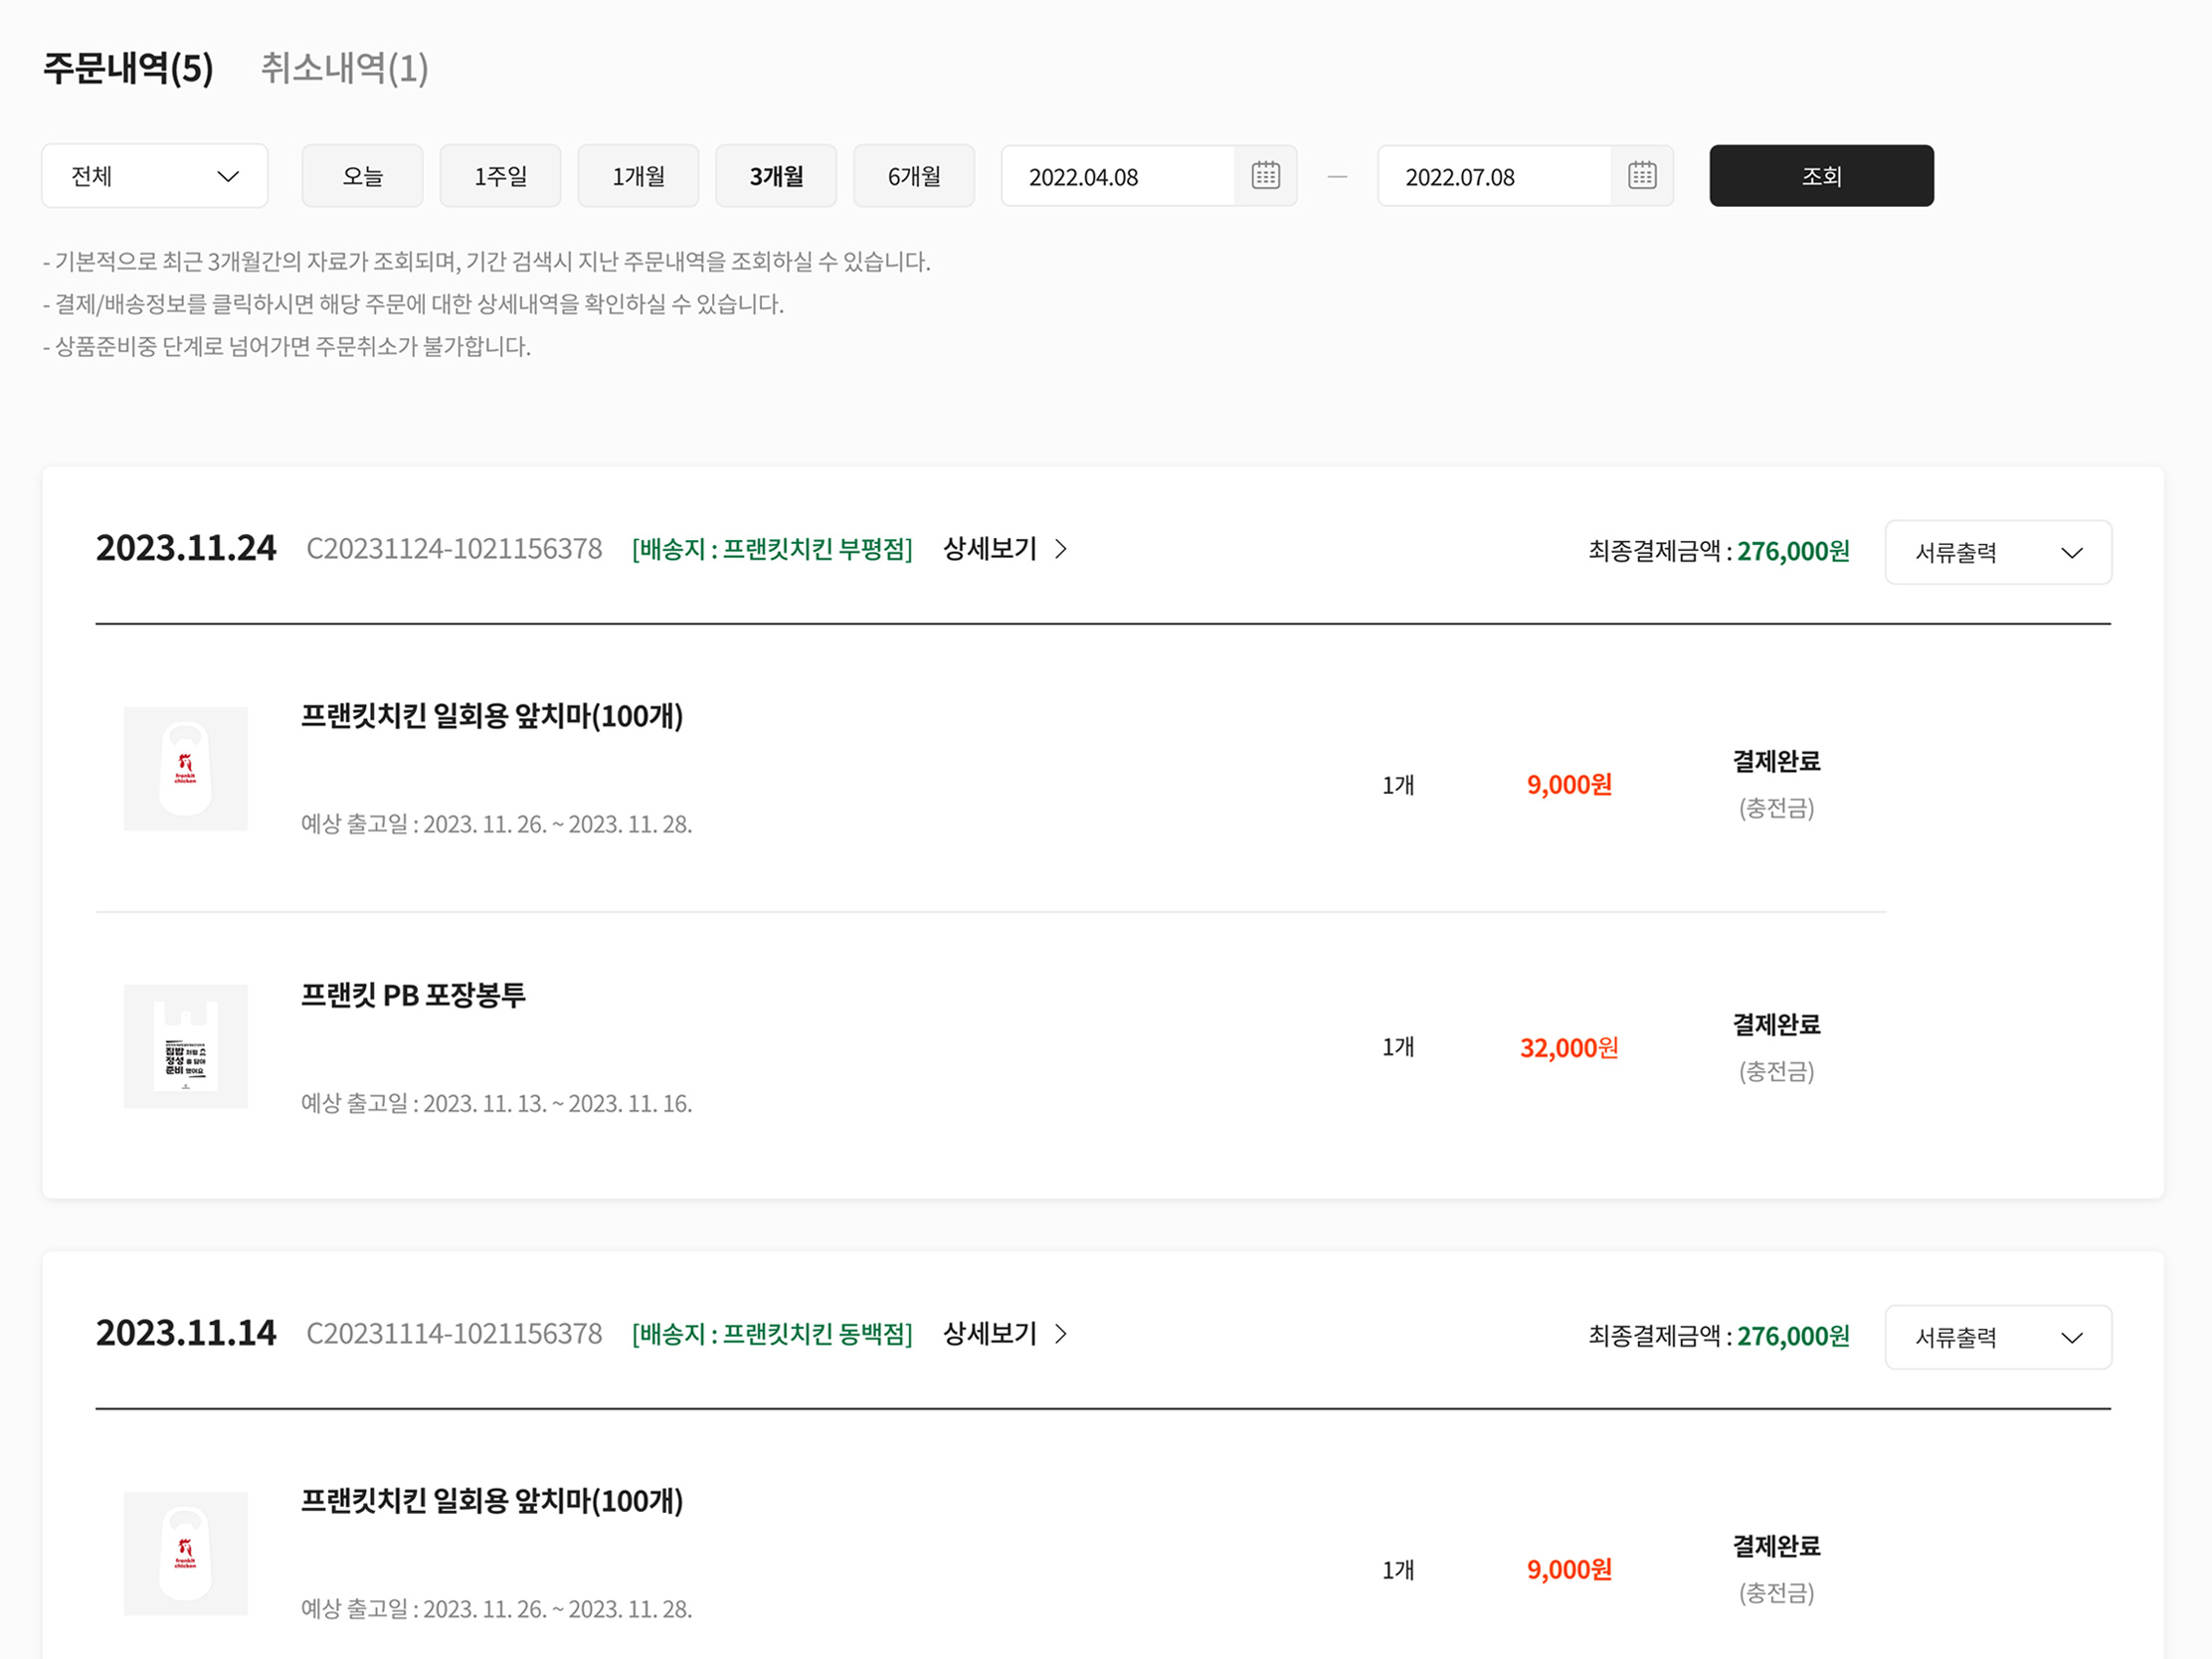Open the start date calendar picker icon
Viewport: 2212px width, 1659px height.
1265,176
